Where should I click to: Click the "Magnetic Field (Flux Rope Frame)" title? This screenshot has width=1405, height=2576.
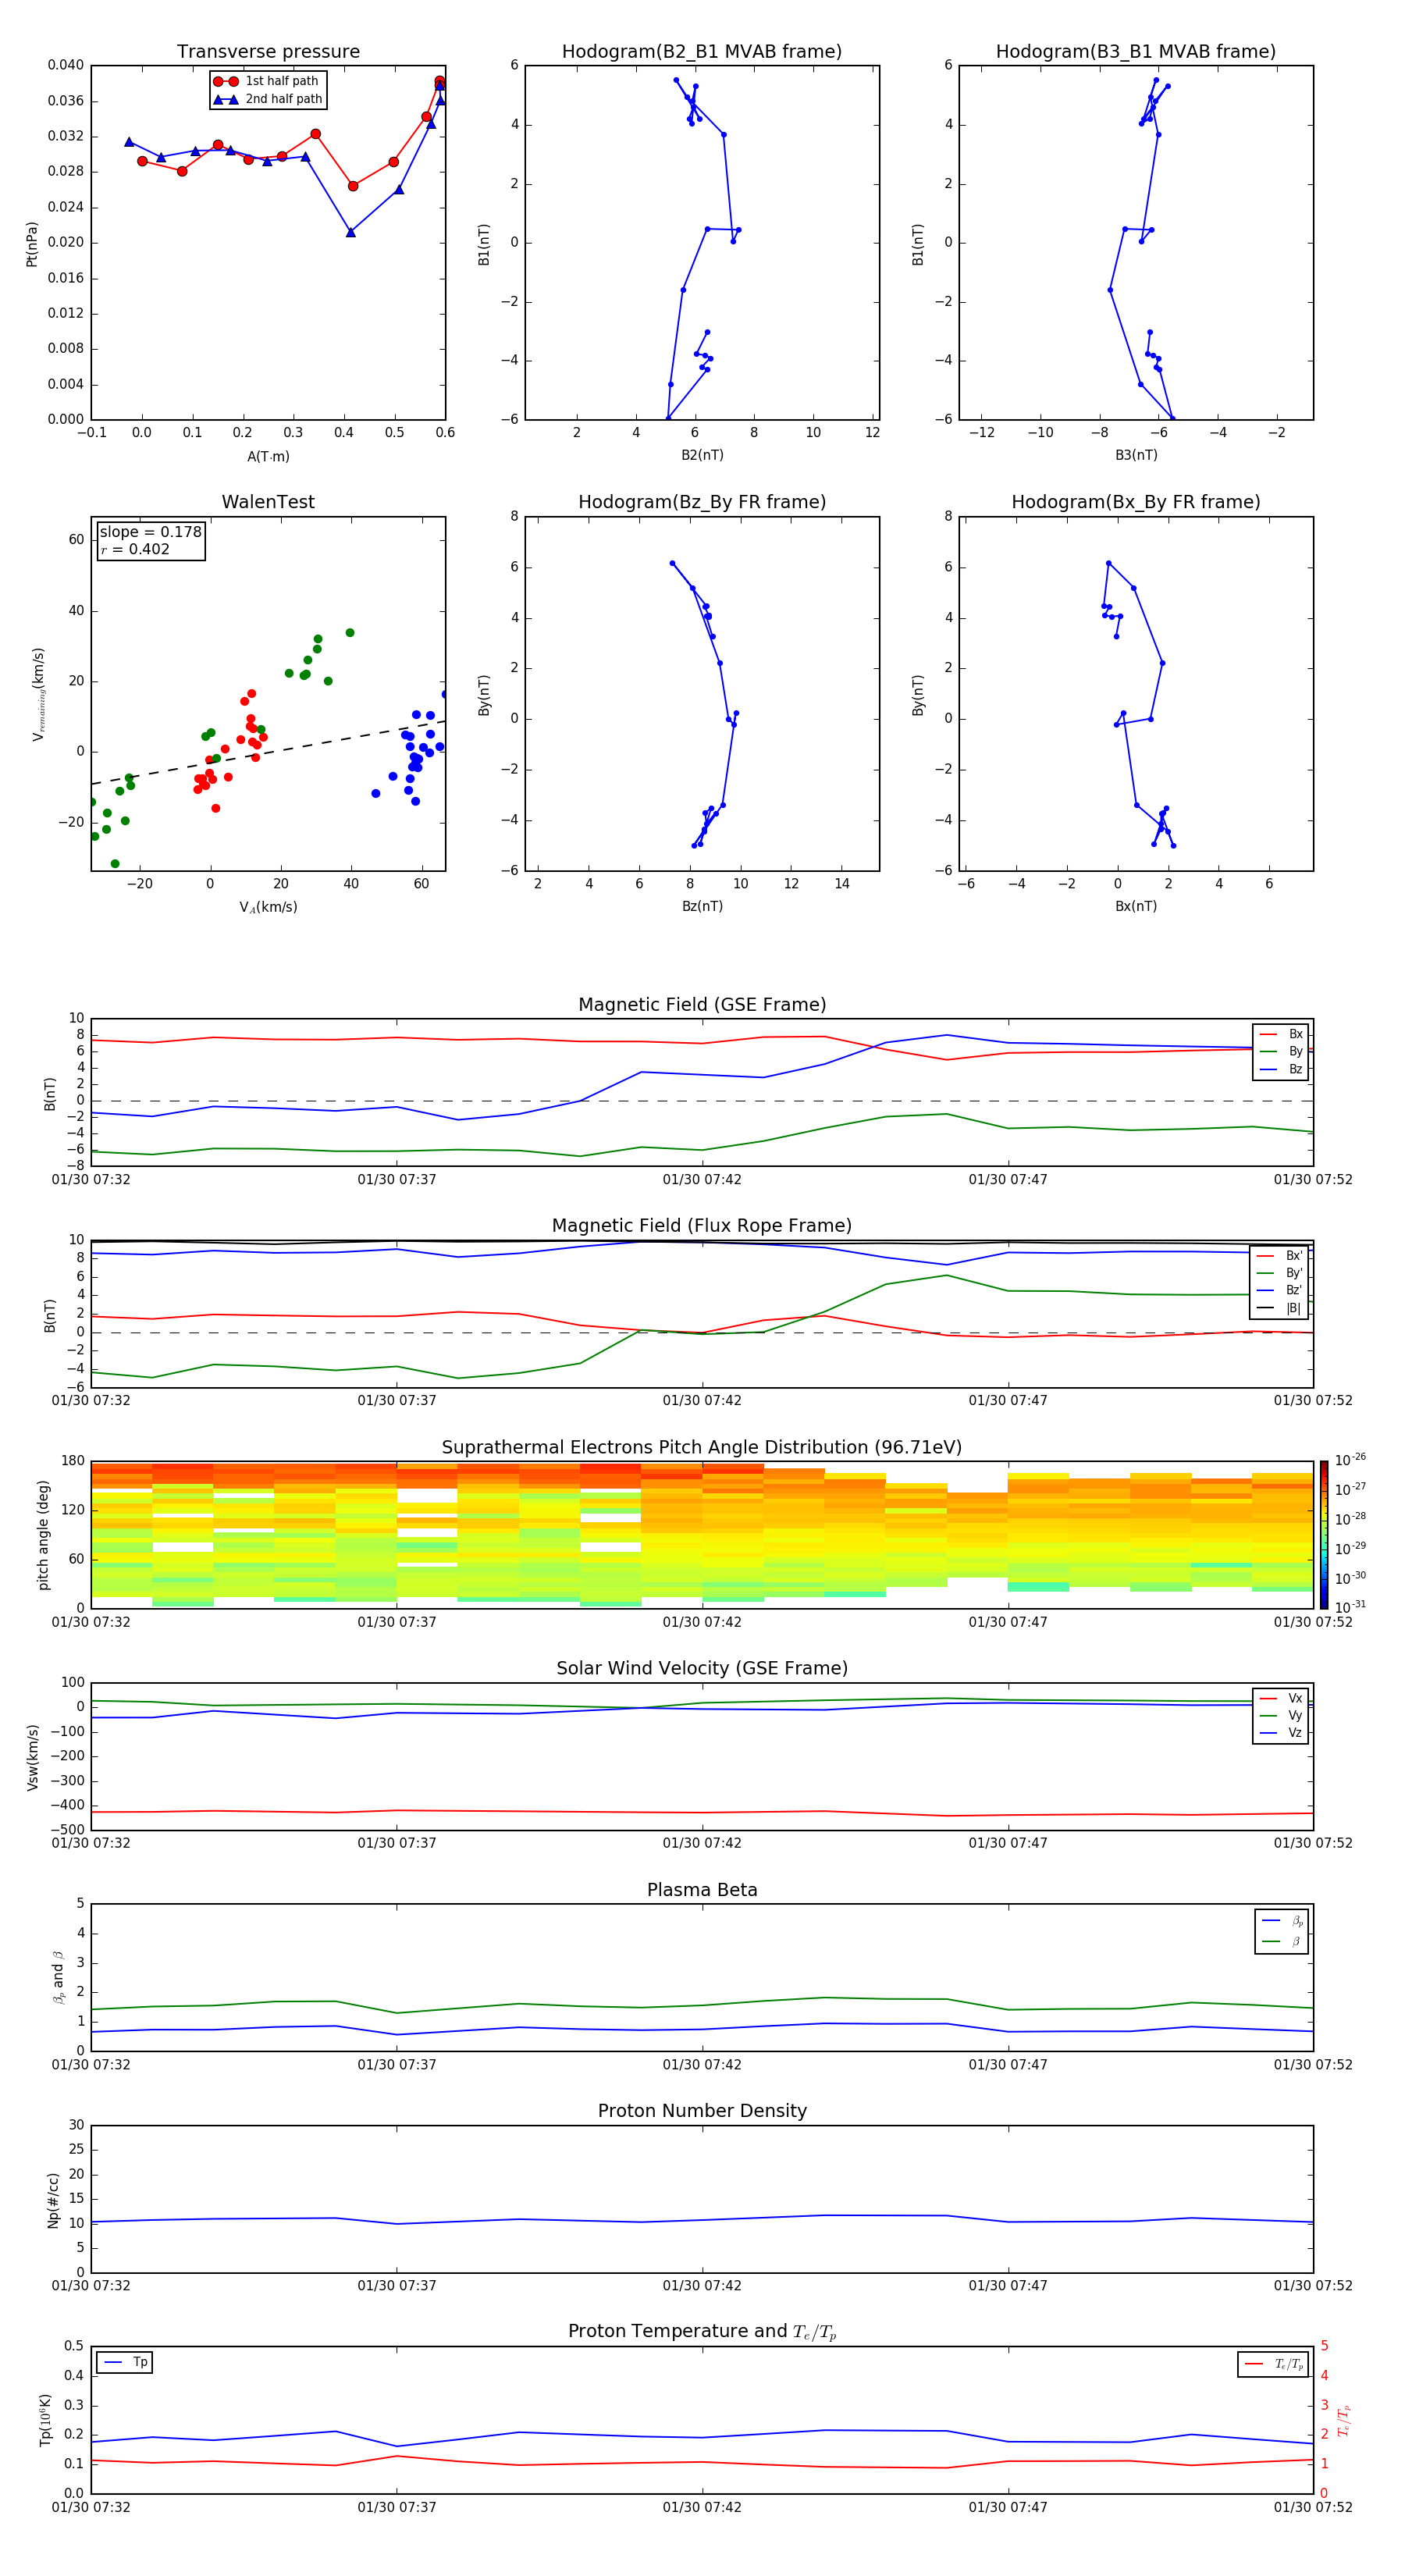(x=702, y=1226)
